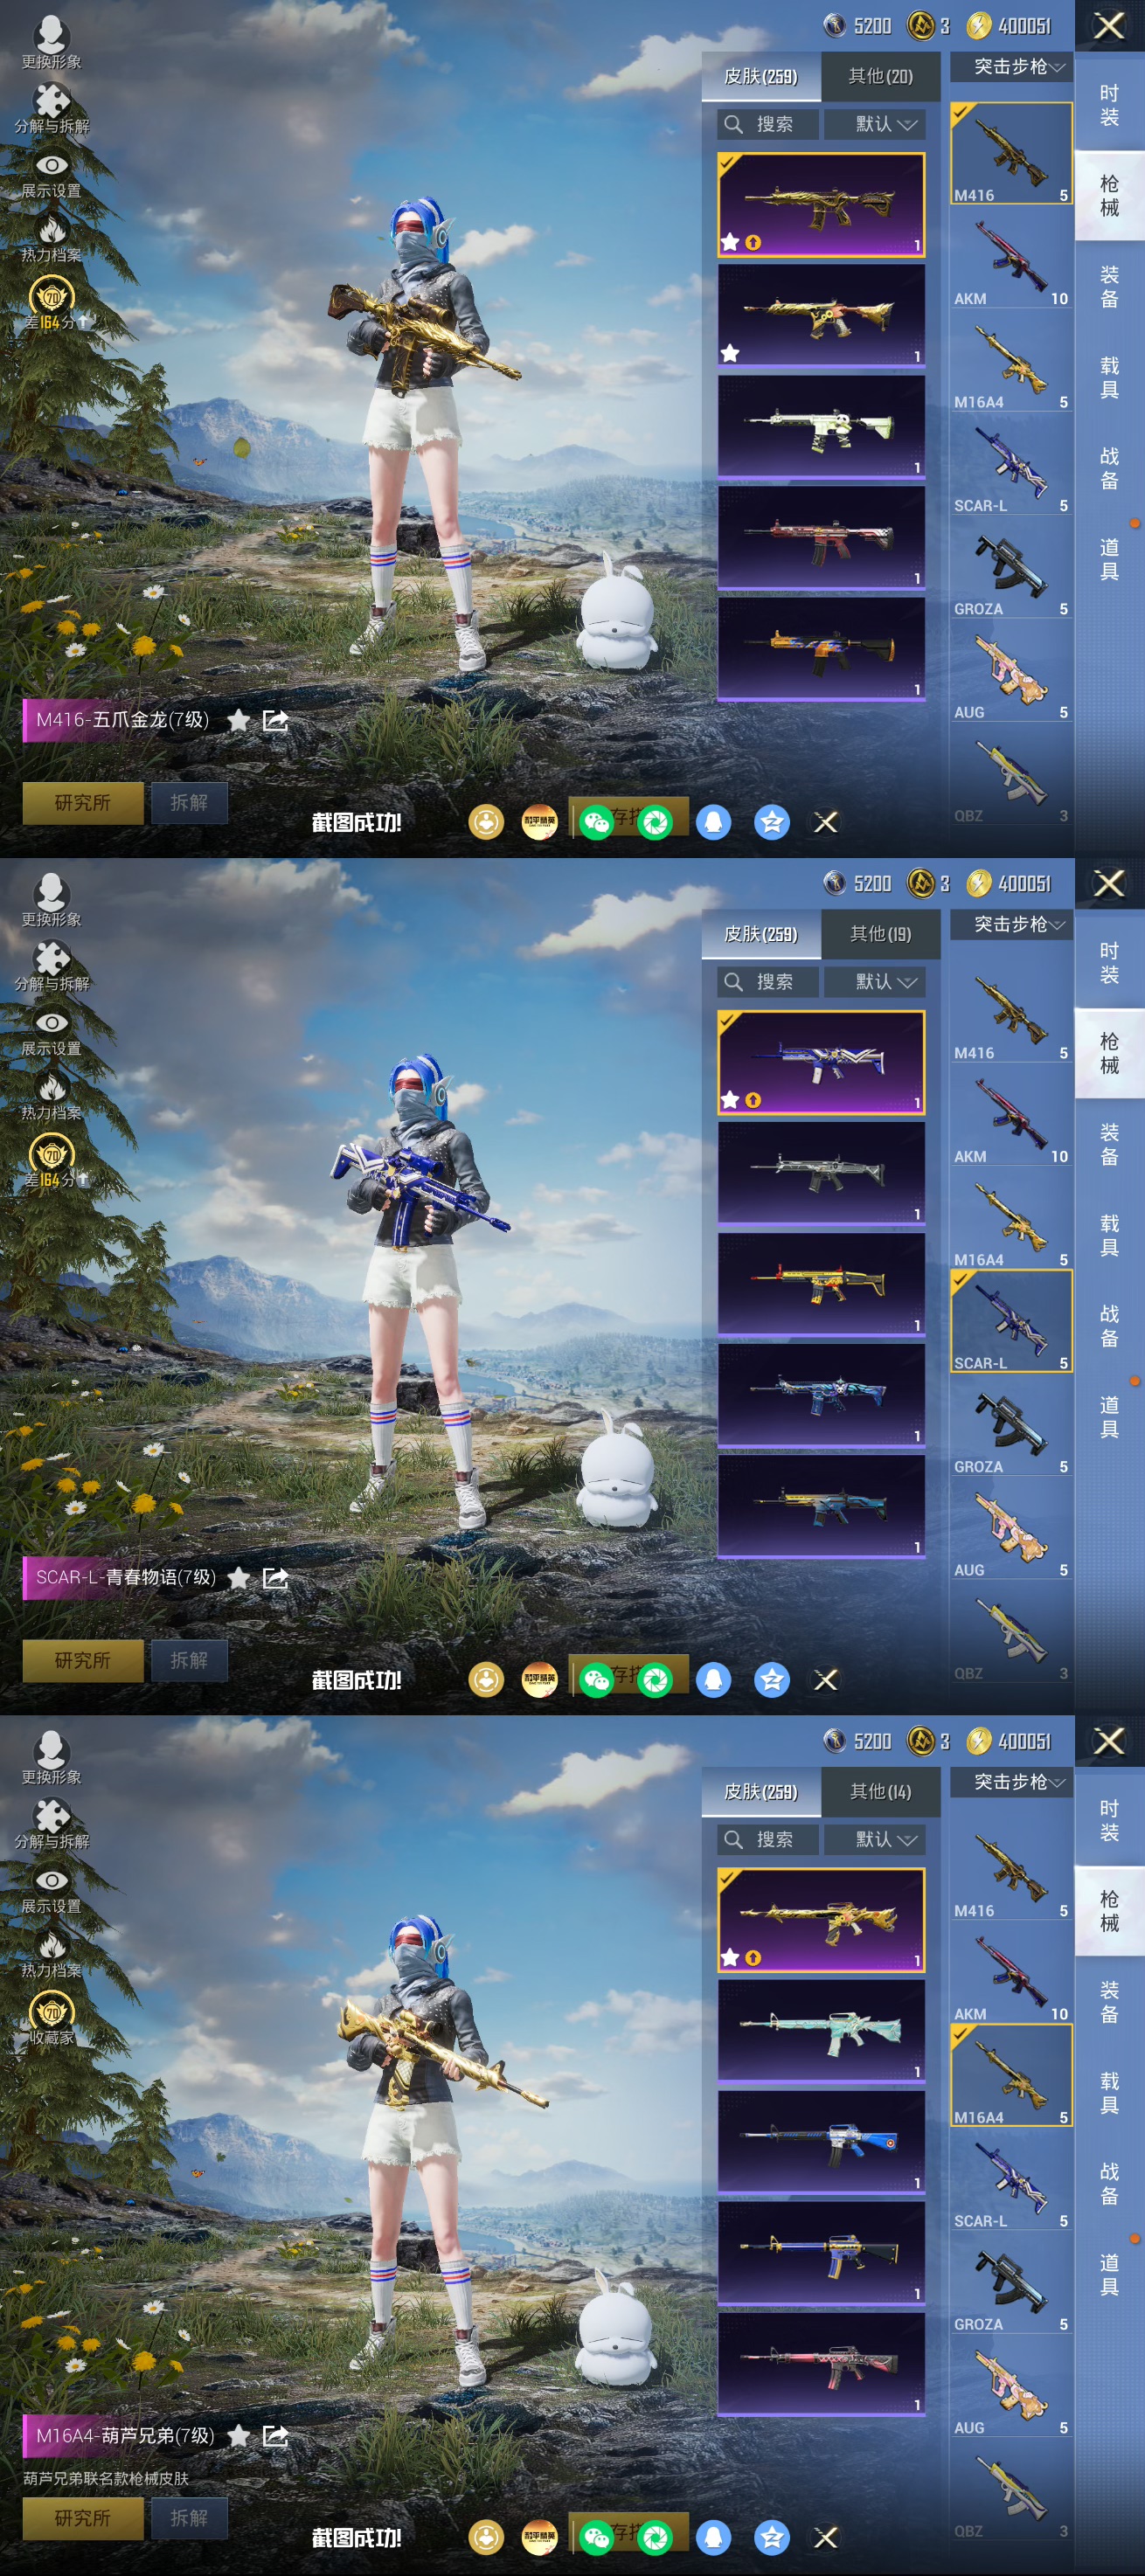The image size is (1145, 2576).
Task: Select pink-red M16A4 skin thumbnail
Action: (821, 2364)
